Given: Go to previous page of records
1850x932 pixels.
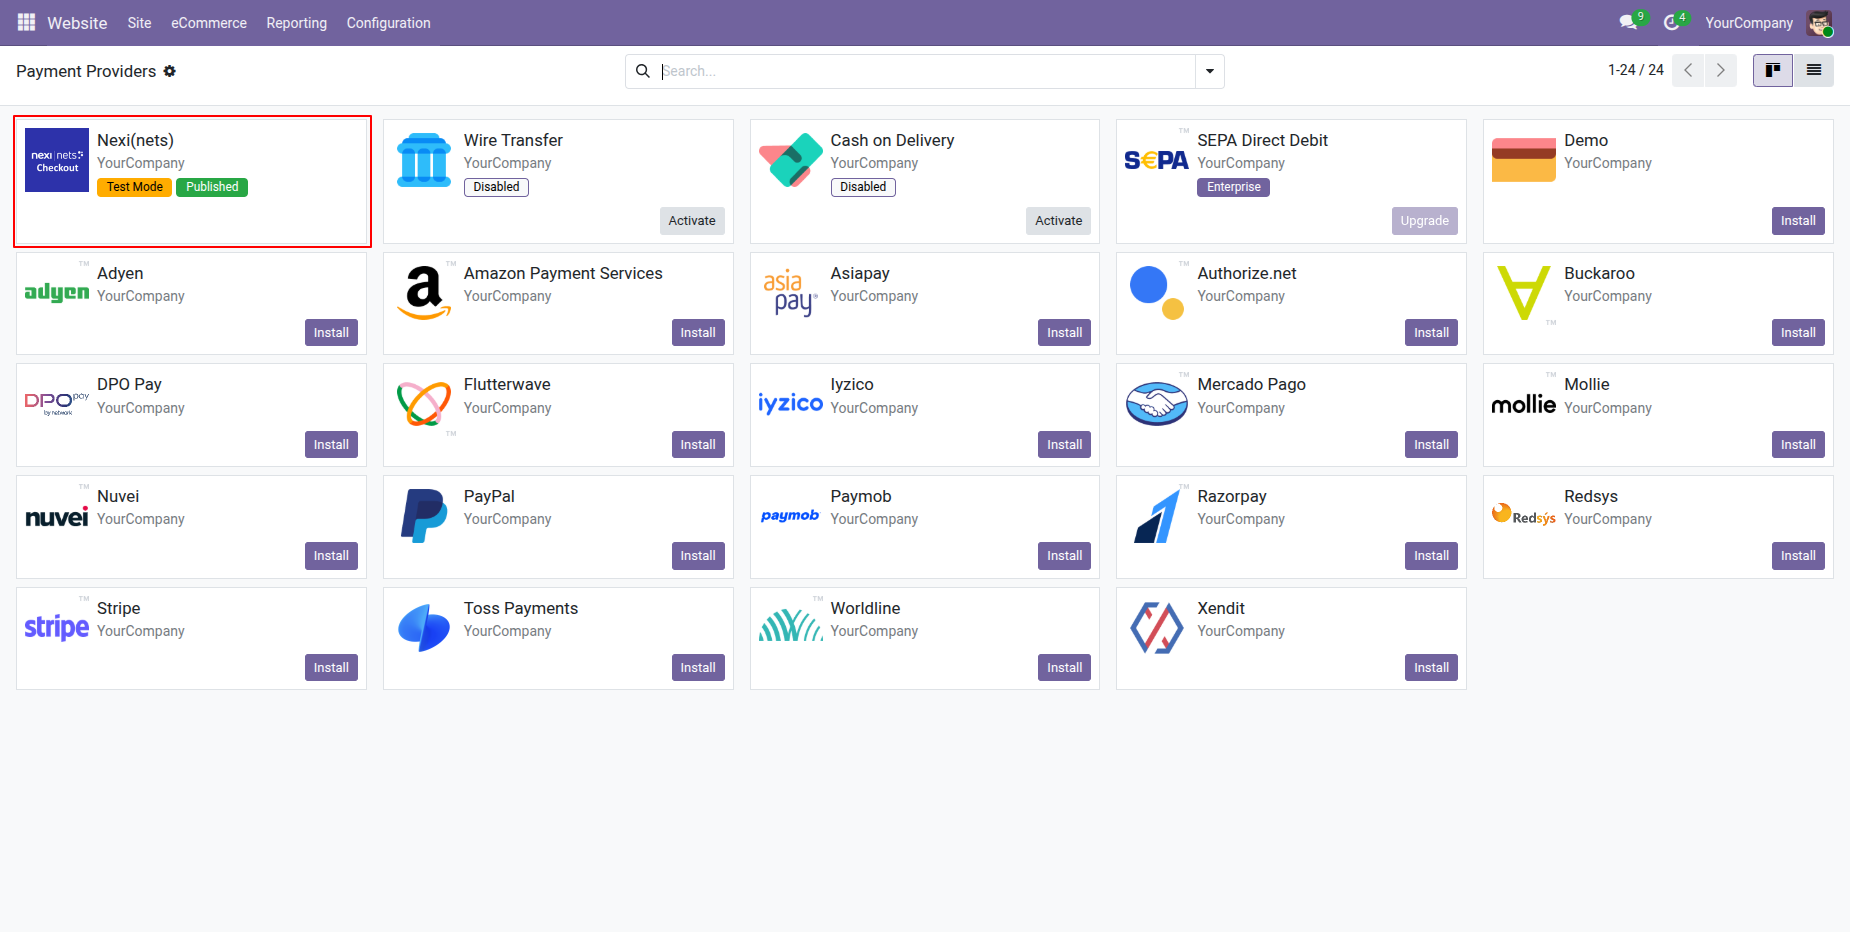Looking at the screenshot, I should pos(1688,70).
